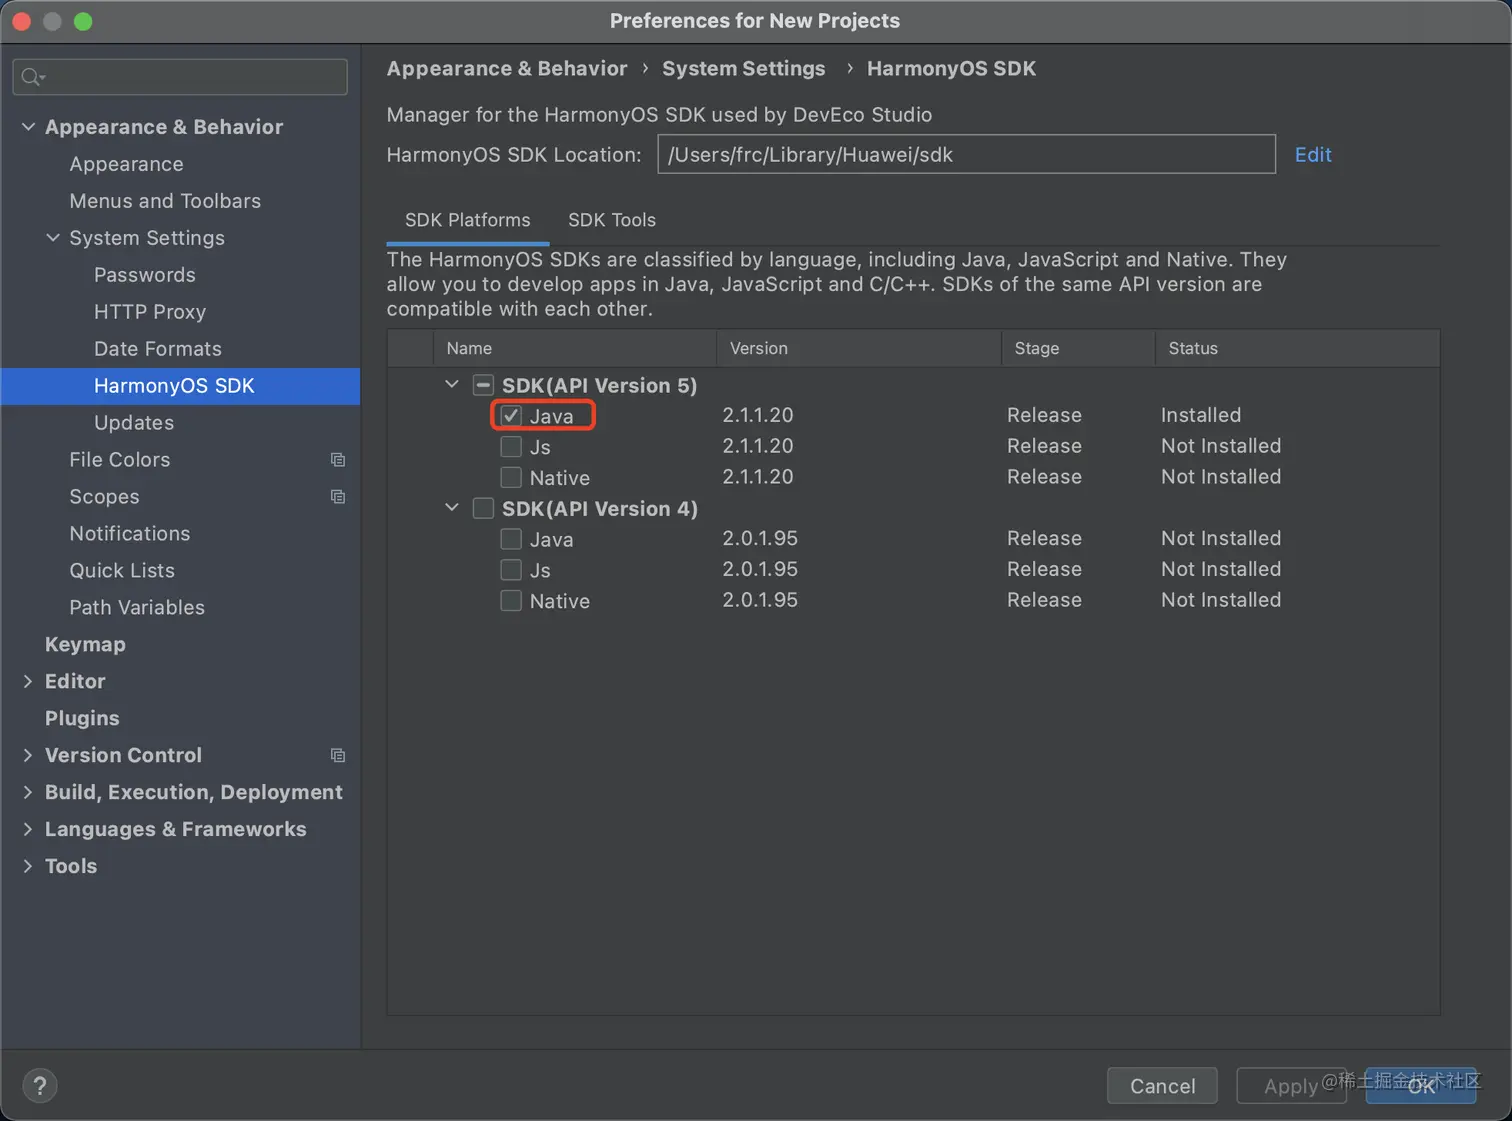Check the Java checkbox under API Version 4
Screen dimensions: 1512x1121
[x=511, y=539]
